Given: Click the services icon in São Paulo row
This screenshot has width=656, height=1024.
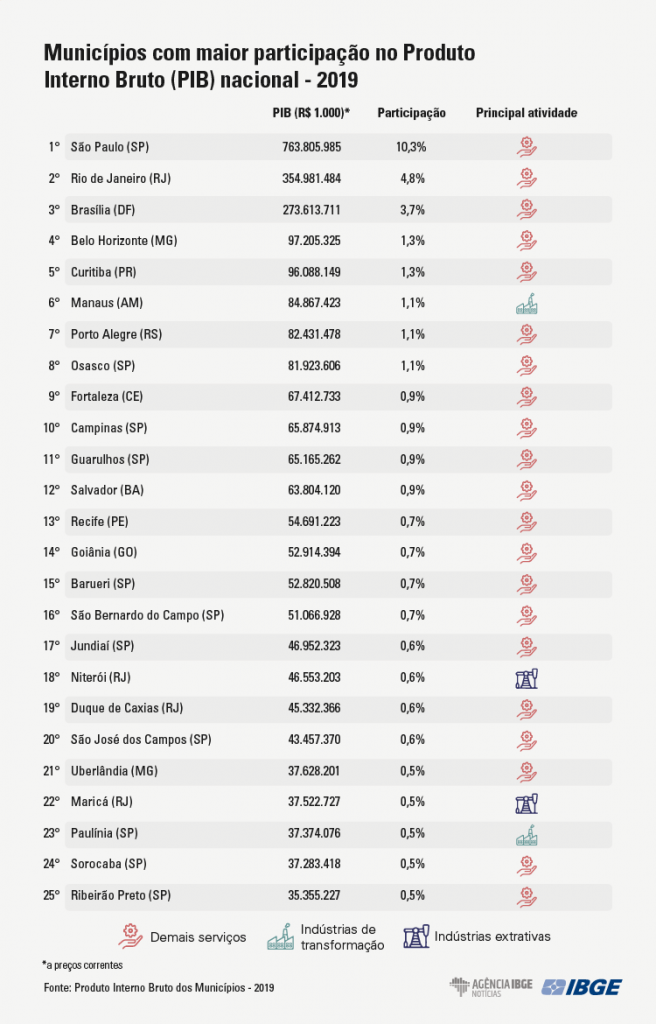Looking at the screenshot, I should [x=527, y=147].
